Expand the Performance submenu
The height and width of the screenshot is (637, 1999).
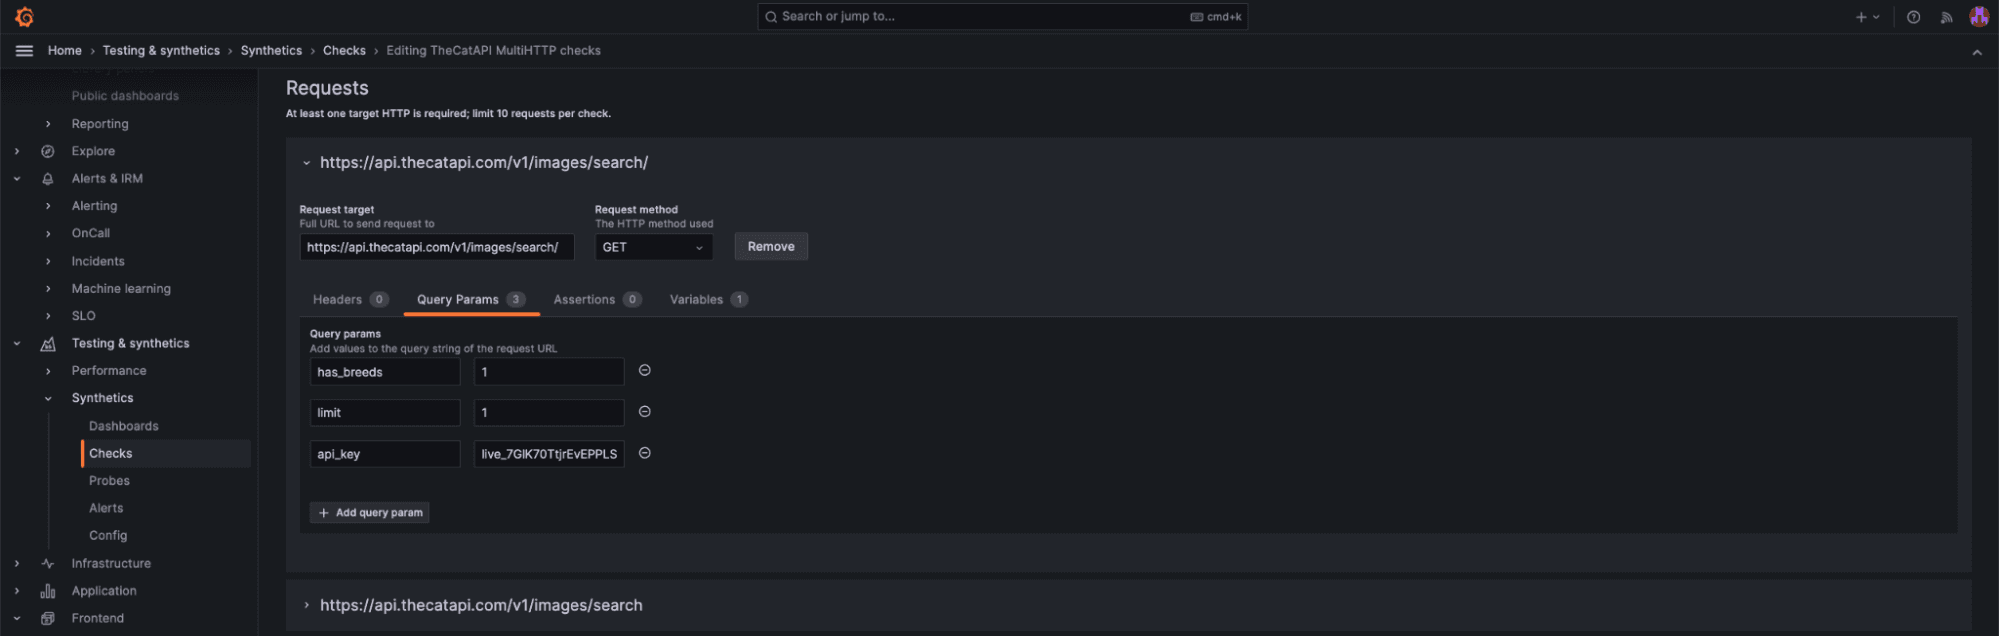[48, 371]
